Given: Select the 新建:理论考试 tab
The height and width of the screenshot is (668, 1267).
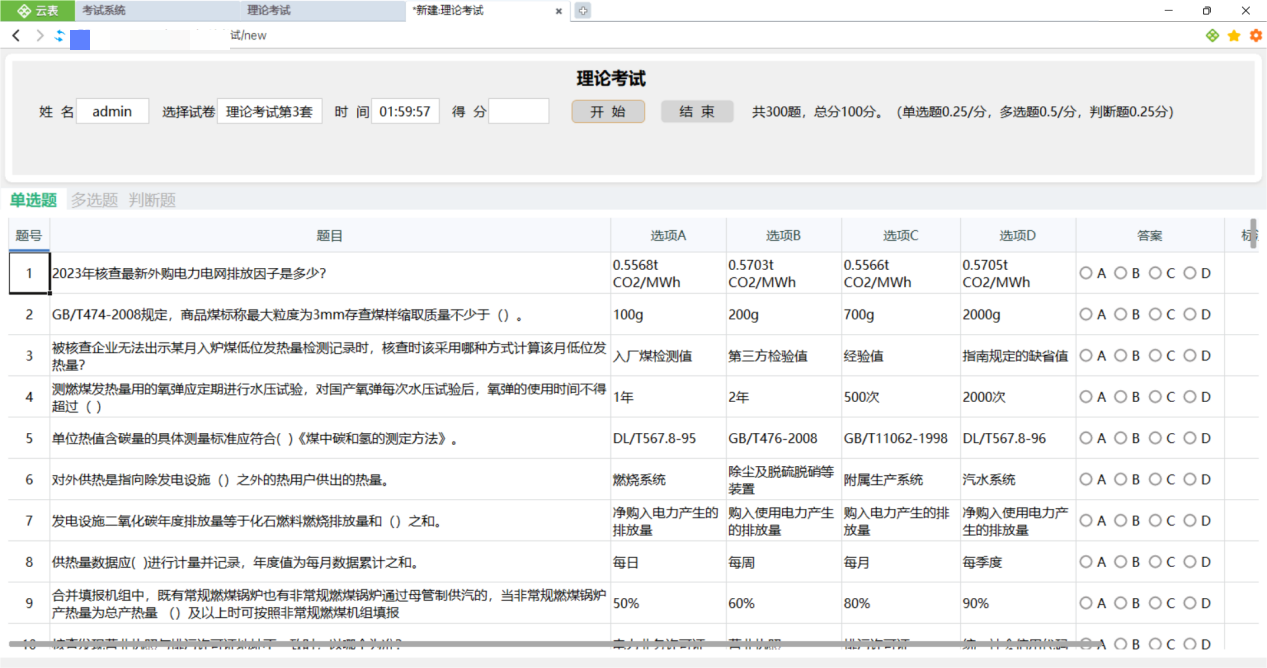Looking at the screenshot, I should (487, 10).
